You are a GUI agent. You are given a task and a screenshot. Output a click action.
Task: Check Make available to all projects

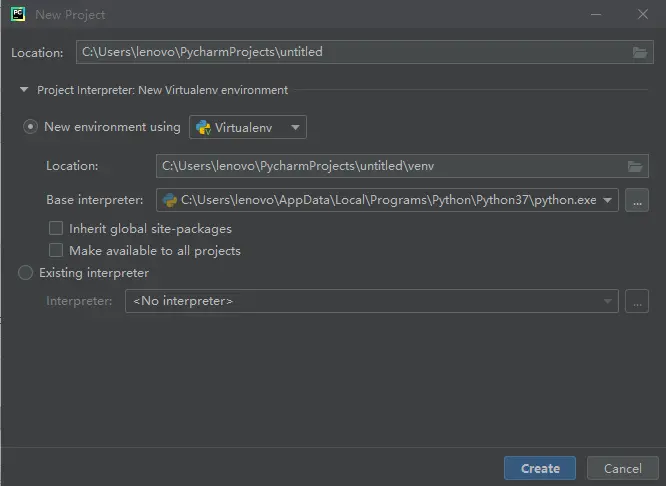56,251
